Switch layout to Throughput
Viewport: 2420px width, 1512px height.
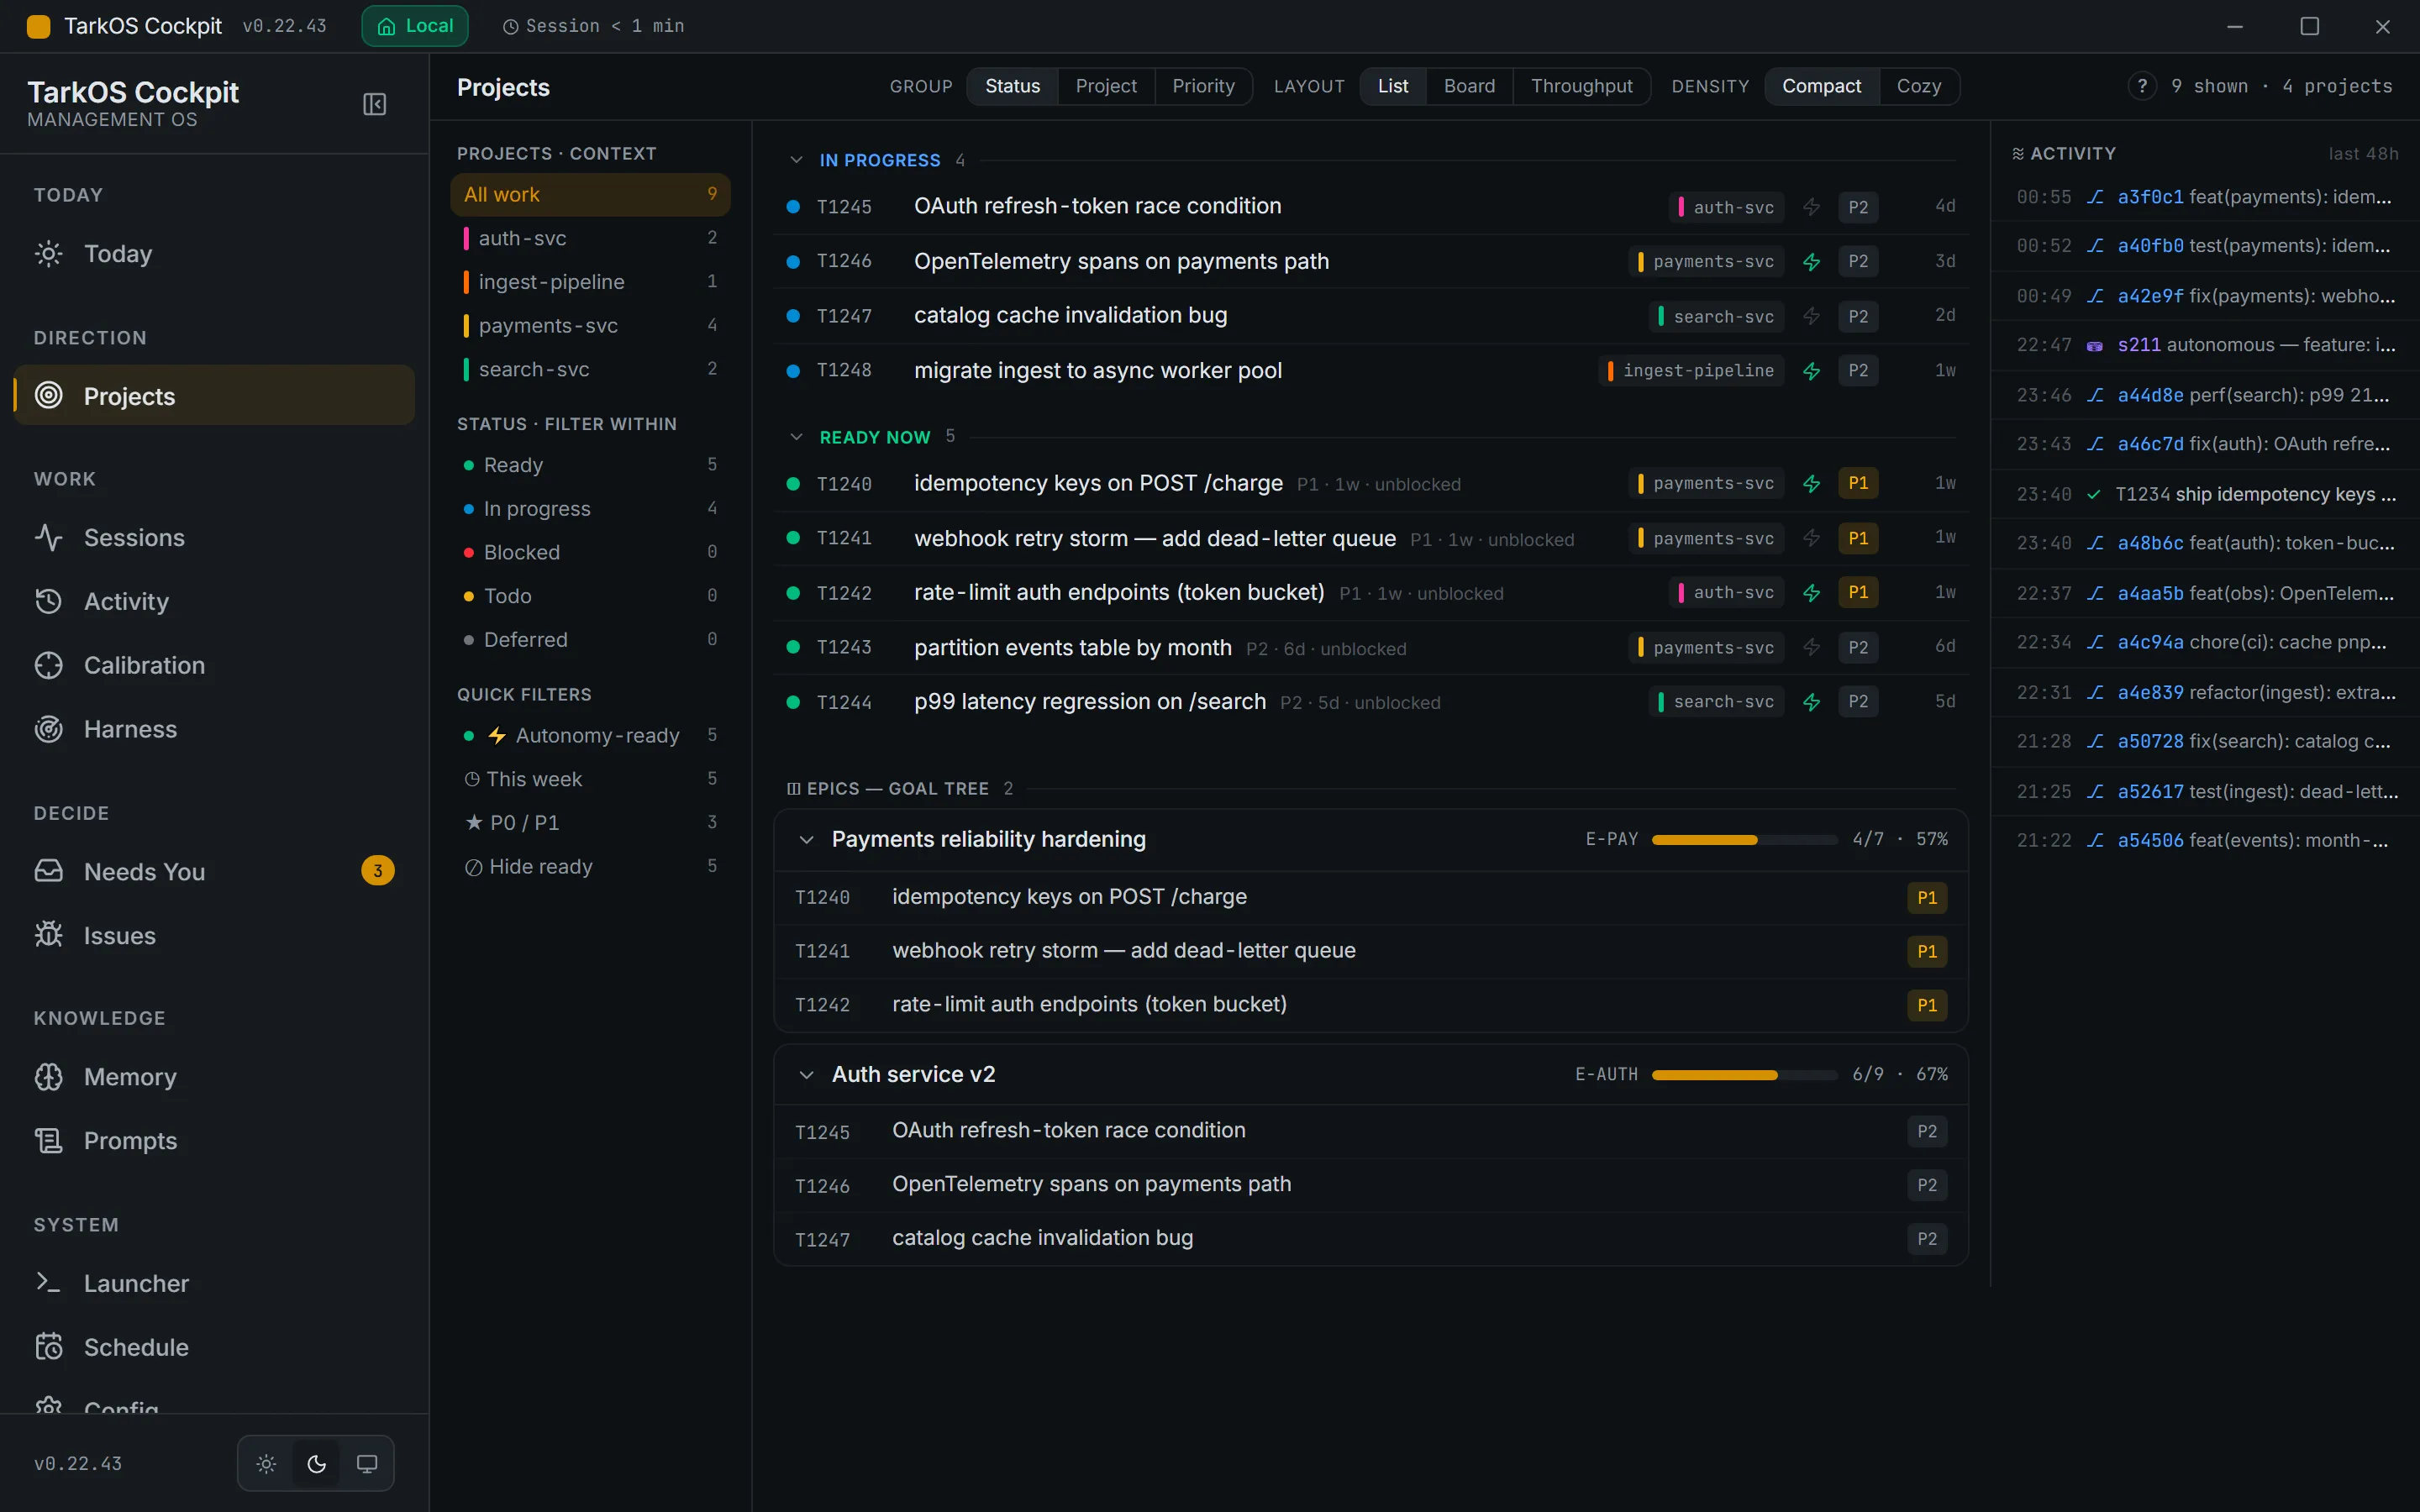(x=1581, y=86)
